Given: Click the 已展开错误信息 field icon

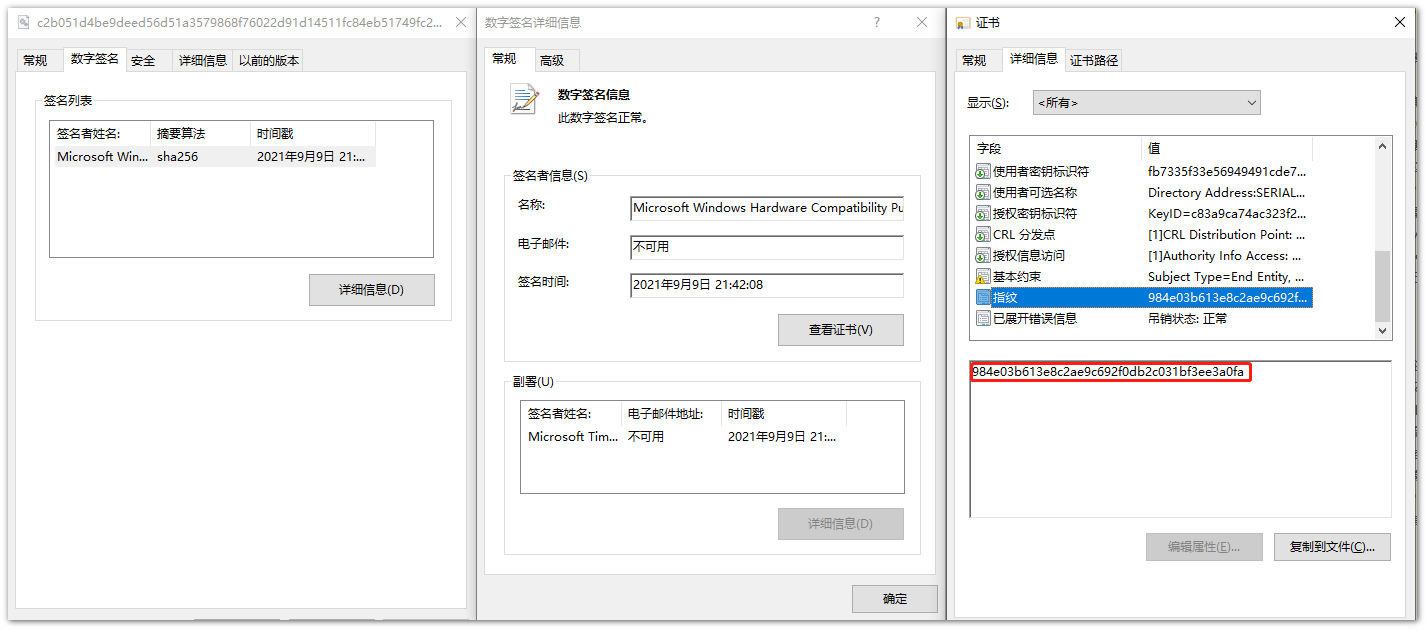Looking at the screenshot, I should pyautogui.click(x=982, y=319).
